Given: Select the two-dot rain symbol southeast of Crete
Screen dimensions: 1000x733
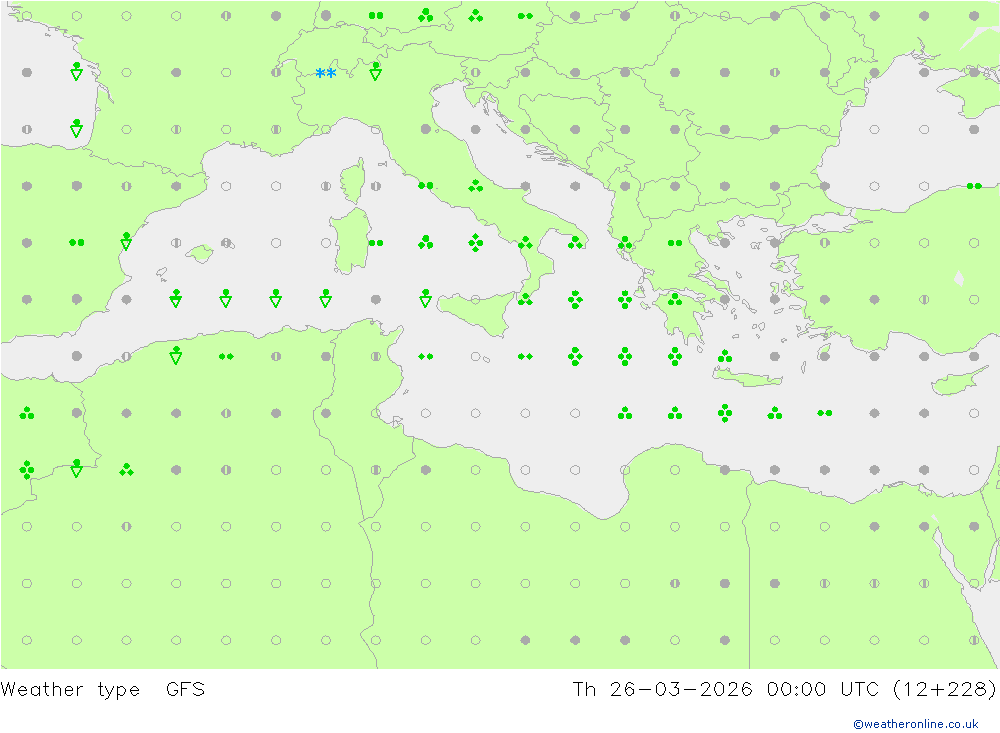Looking at the screenshot, I should tap(825, 413).
